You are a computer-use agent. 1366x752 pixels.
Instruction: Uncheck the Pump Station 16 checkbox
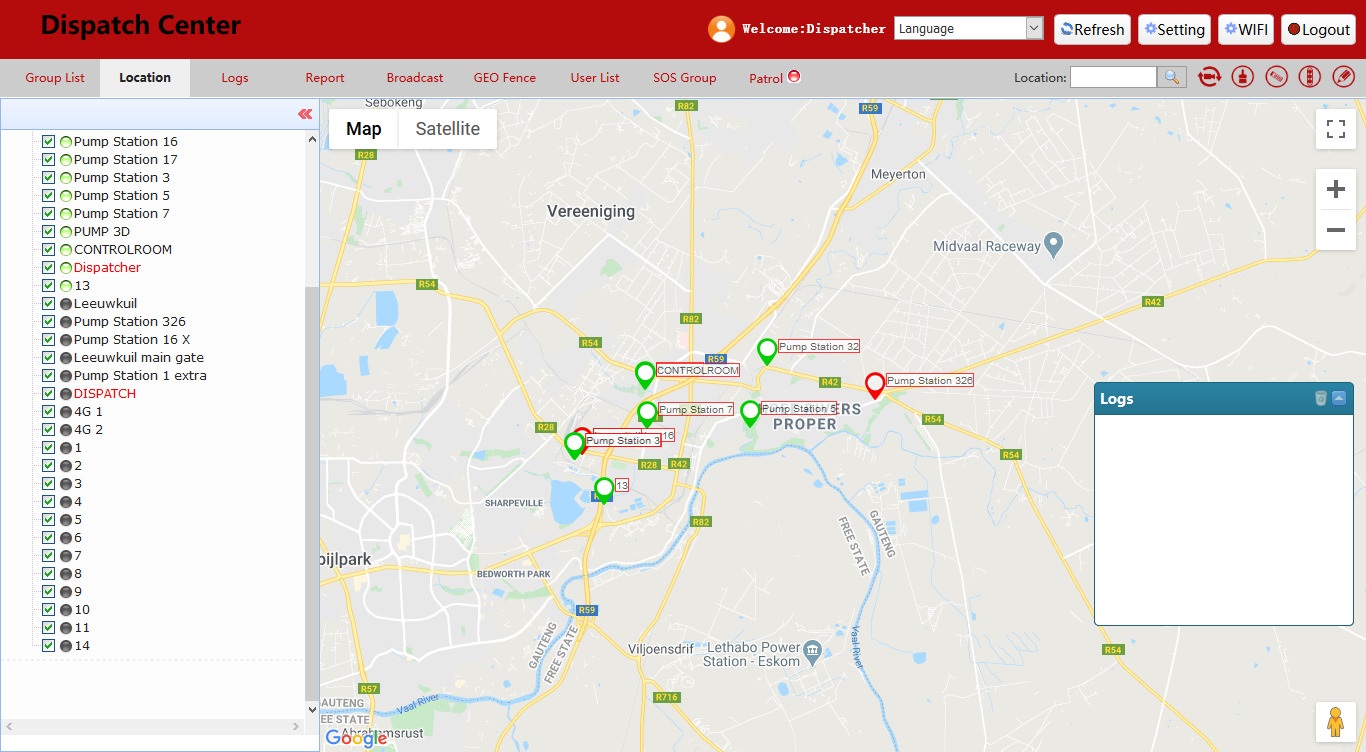point(48,141)
